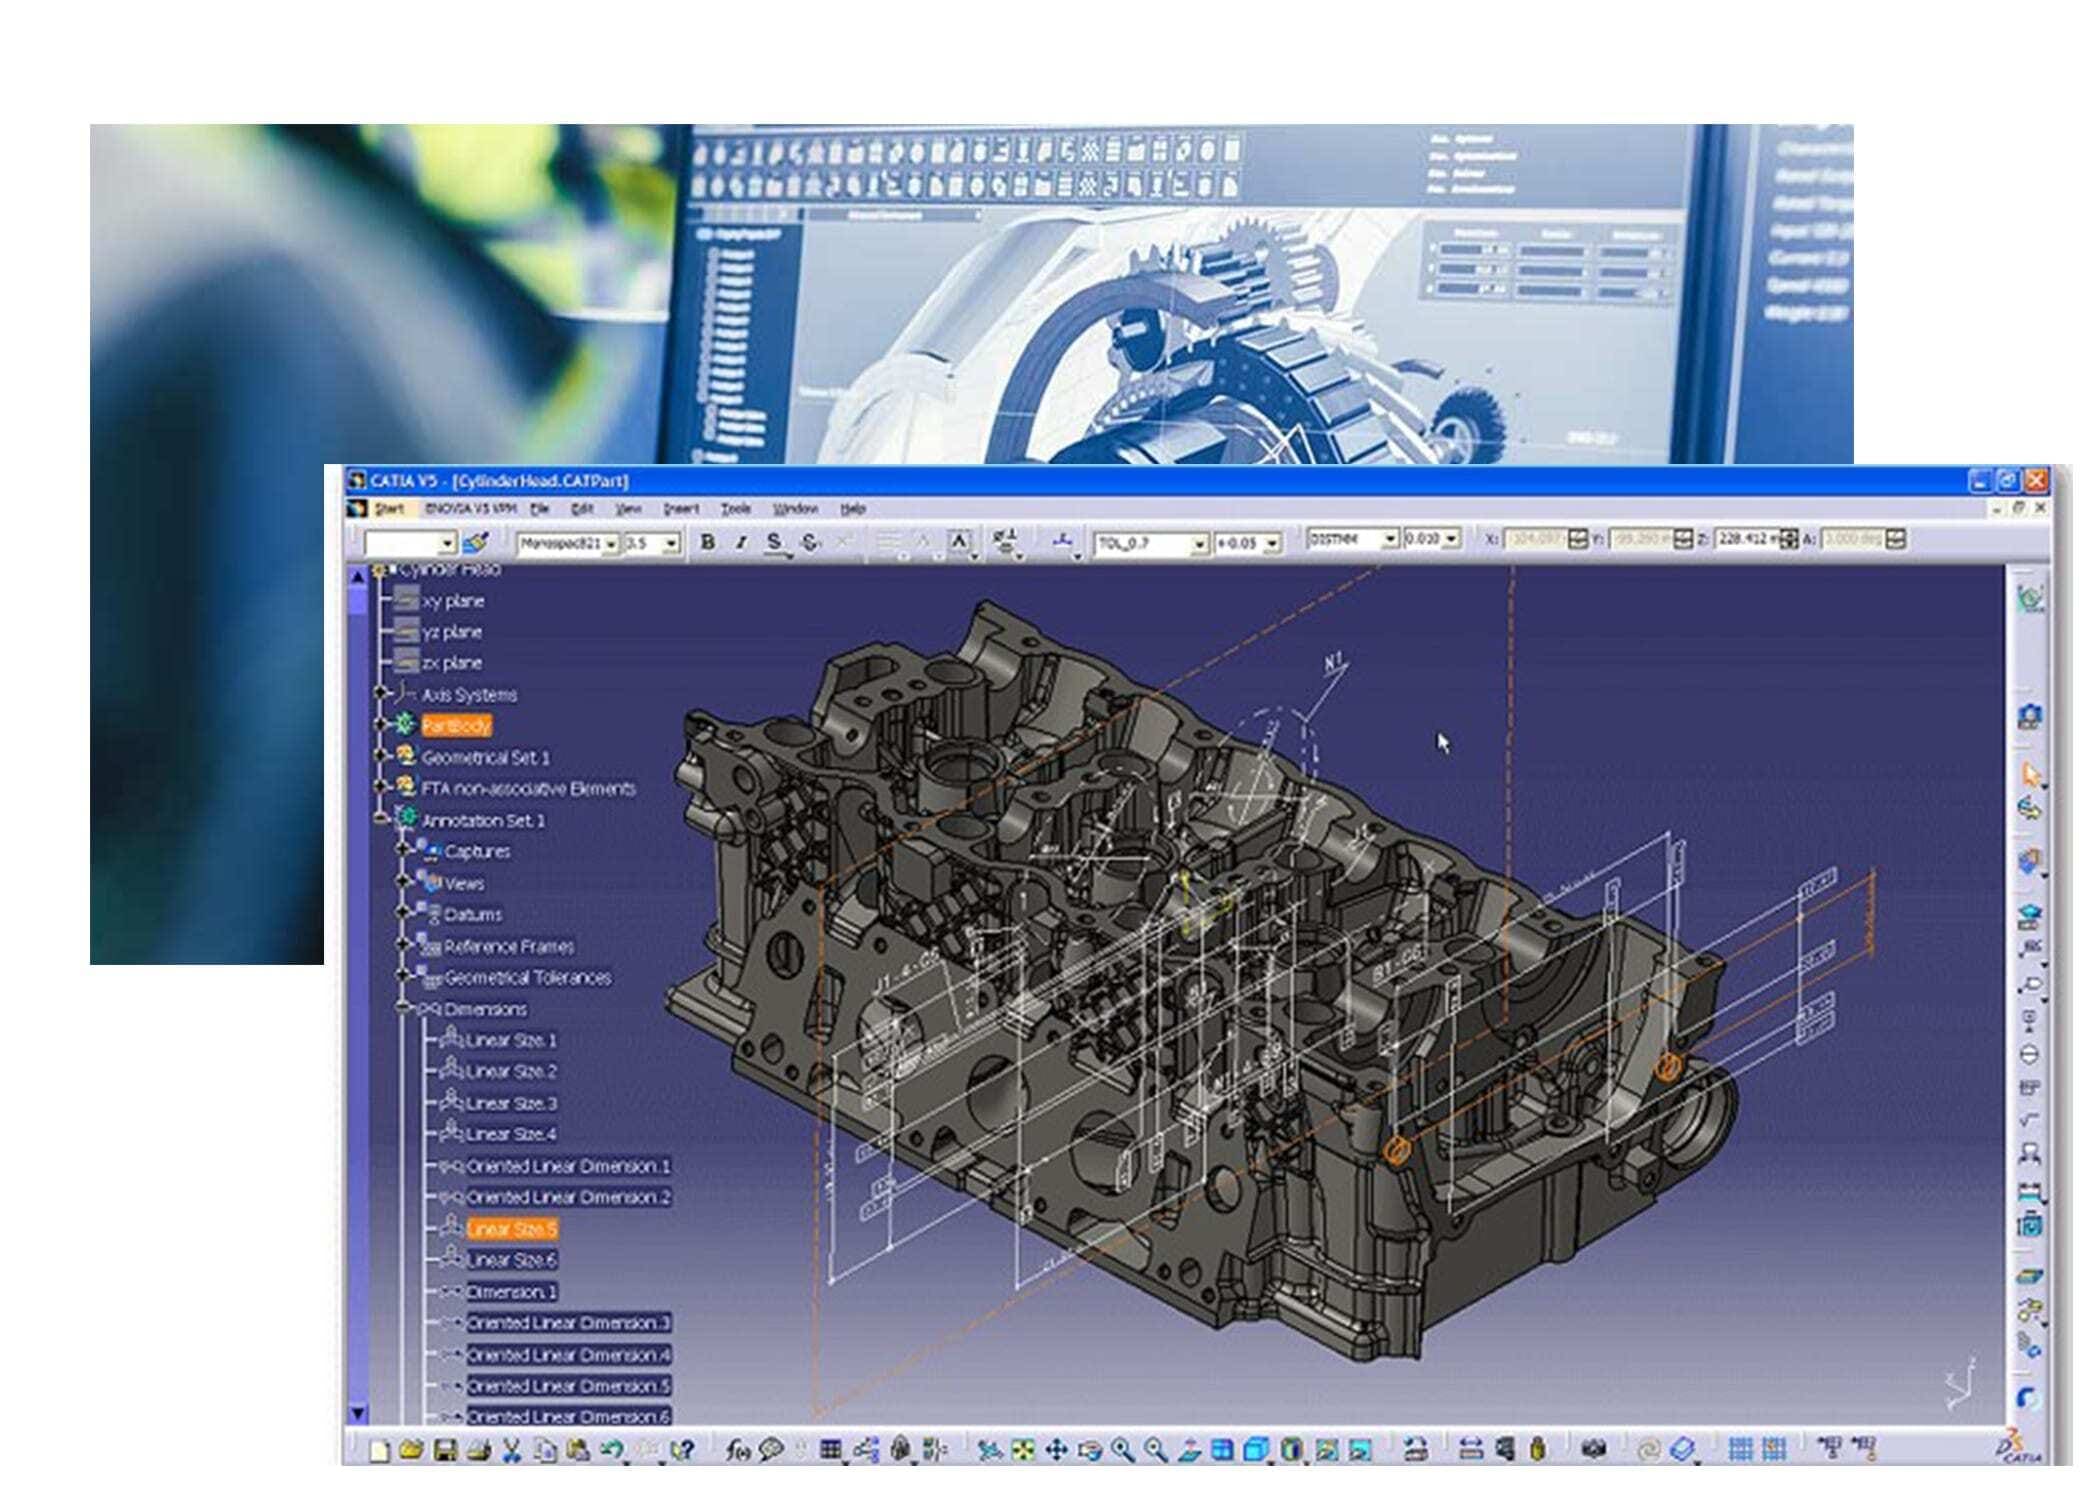Open the font size 3.5 dropdown
2100x1500 pixels.
[672, 543]
